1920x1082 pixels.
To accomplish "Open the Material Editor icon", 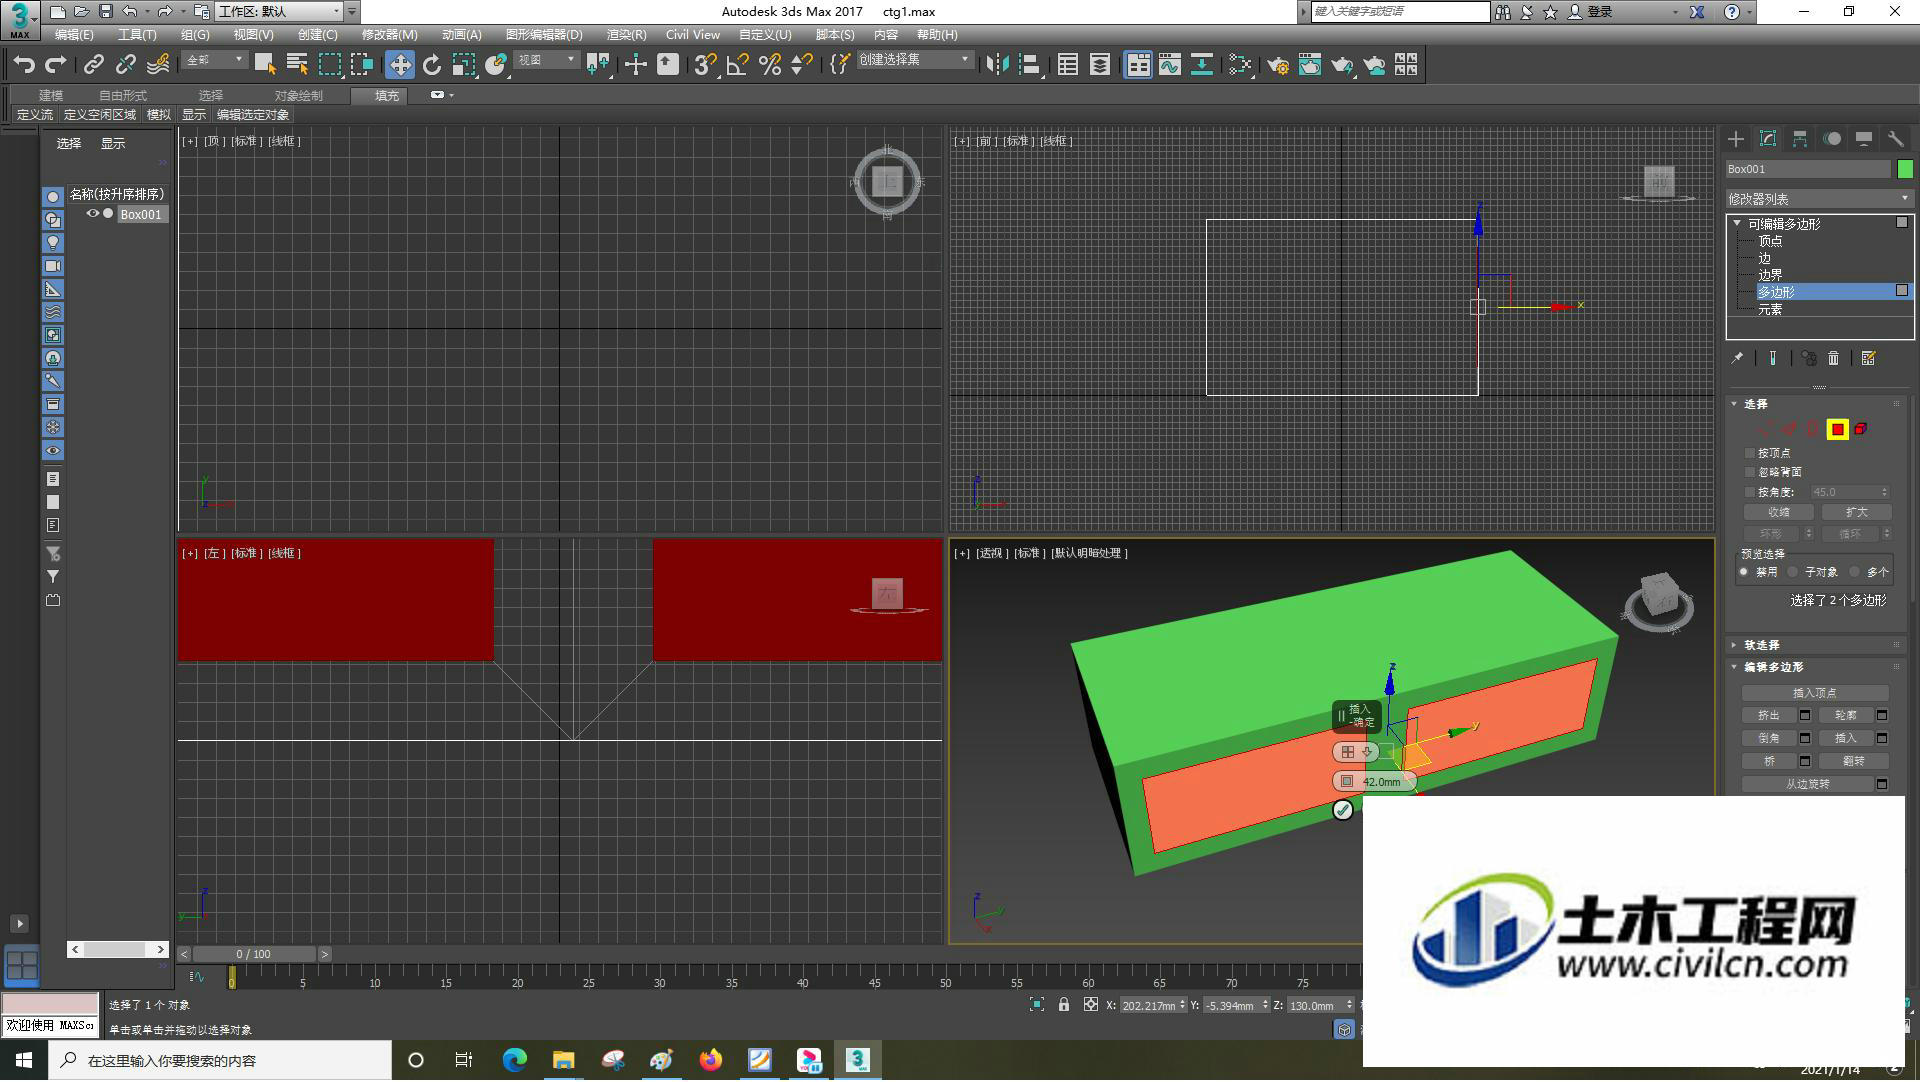I will pos(1240,65).
